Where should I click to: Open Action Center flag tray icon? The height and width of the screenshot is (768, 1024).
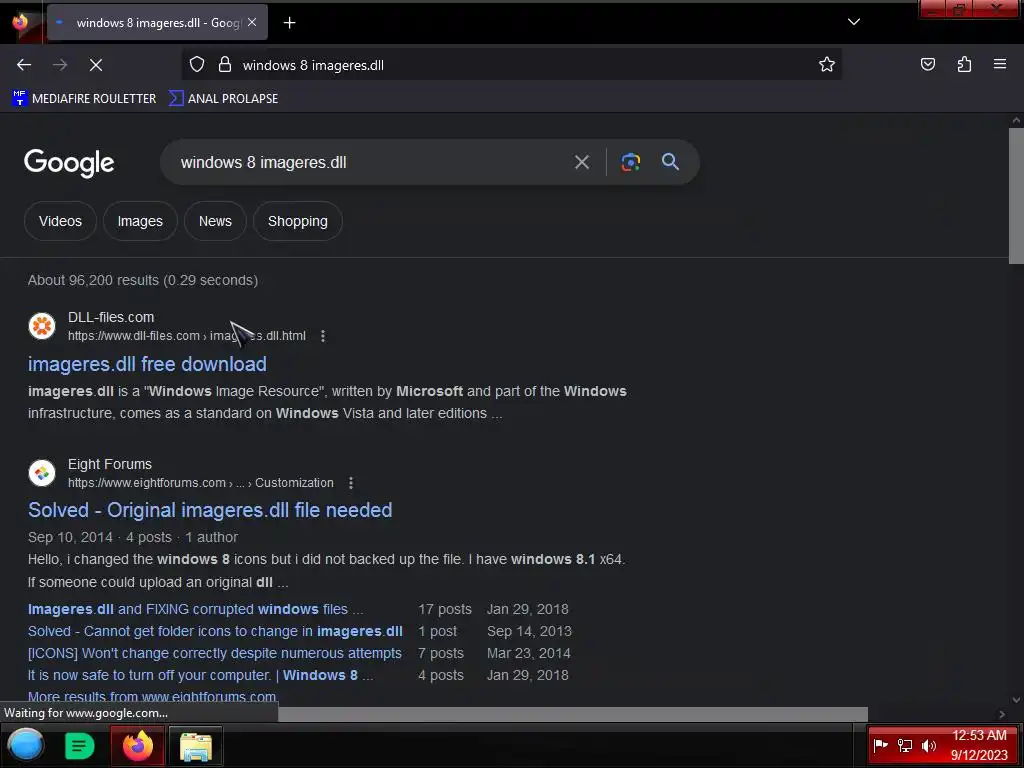pos(880,745)
